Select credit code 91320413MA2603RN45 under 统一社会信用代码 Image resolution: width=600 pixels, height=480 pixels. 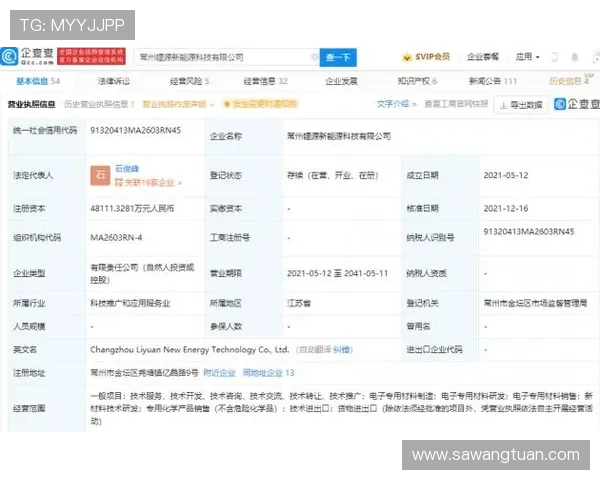tap(135, 131)
